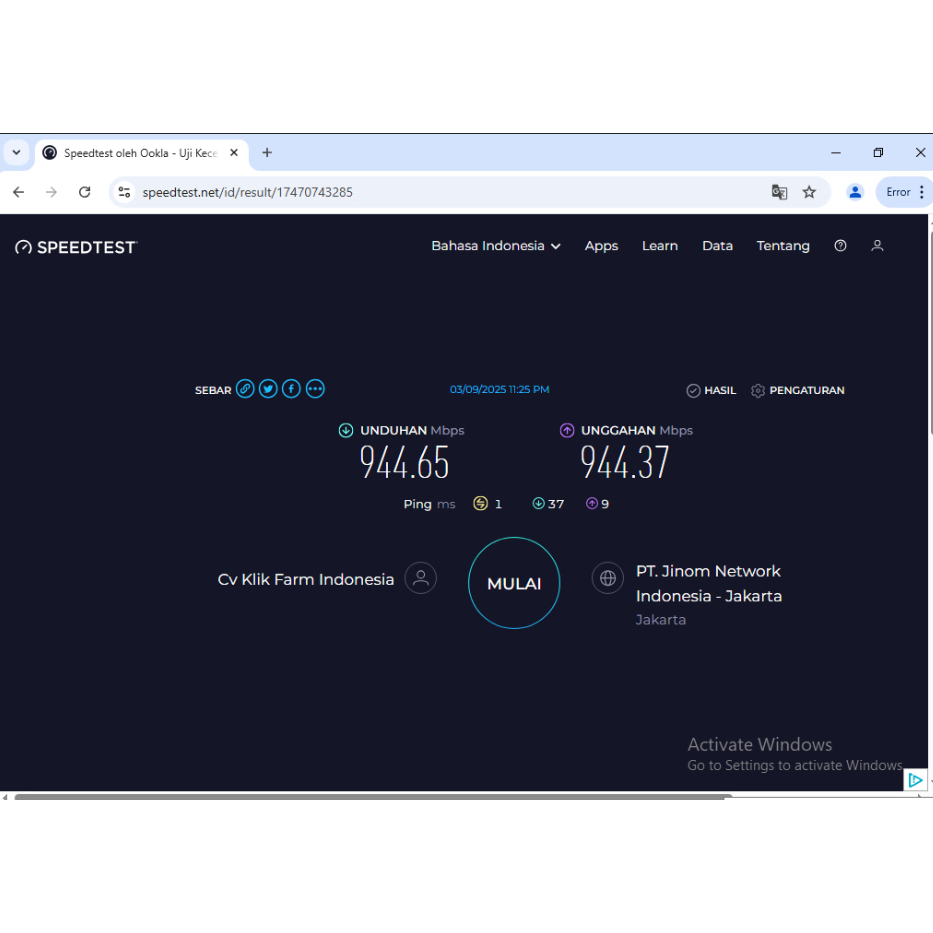The width and height of the screenshot is (933, 933).
Task: Click the copy-link share icon next to SEBAR
Action: tap(245, 388)
